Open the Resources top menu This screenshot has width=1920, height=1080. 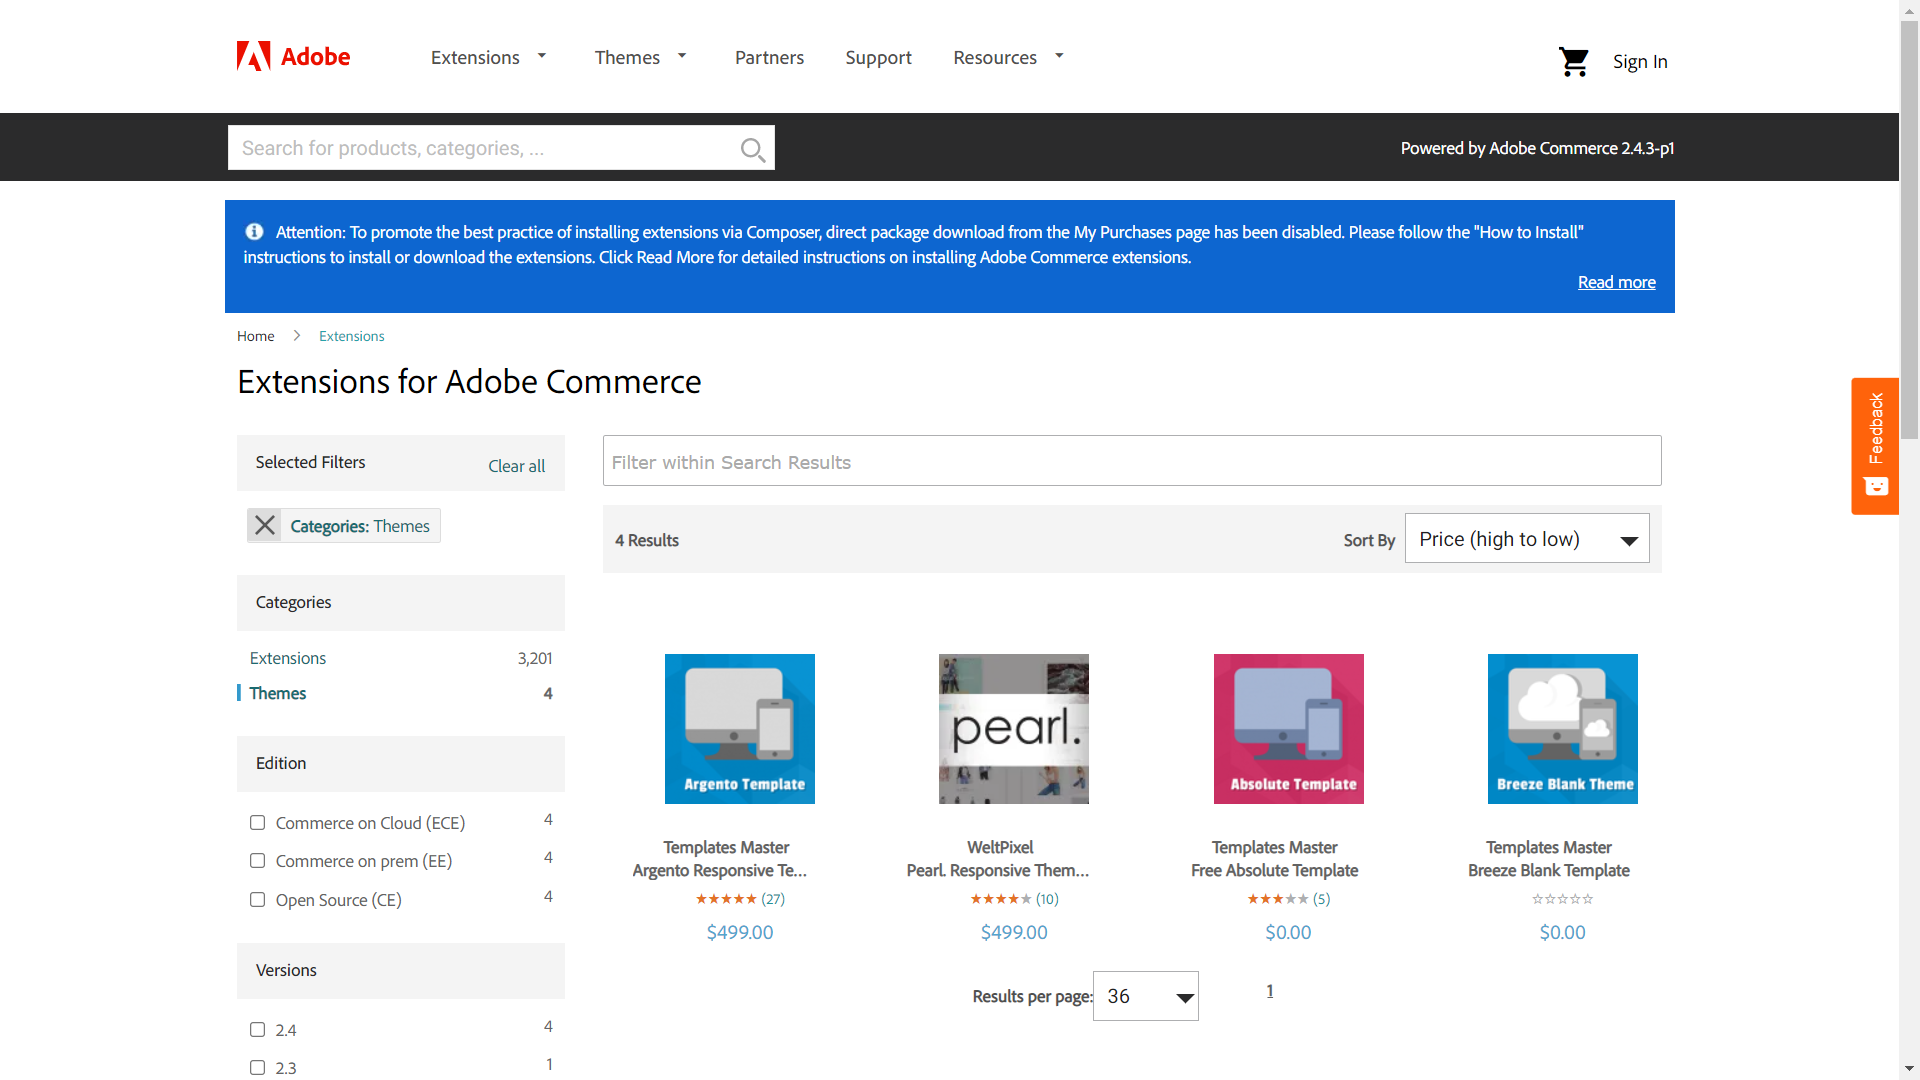click(x=995, y=58)
